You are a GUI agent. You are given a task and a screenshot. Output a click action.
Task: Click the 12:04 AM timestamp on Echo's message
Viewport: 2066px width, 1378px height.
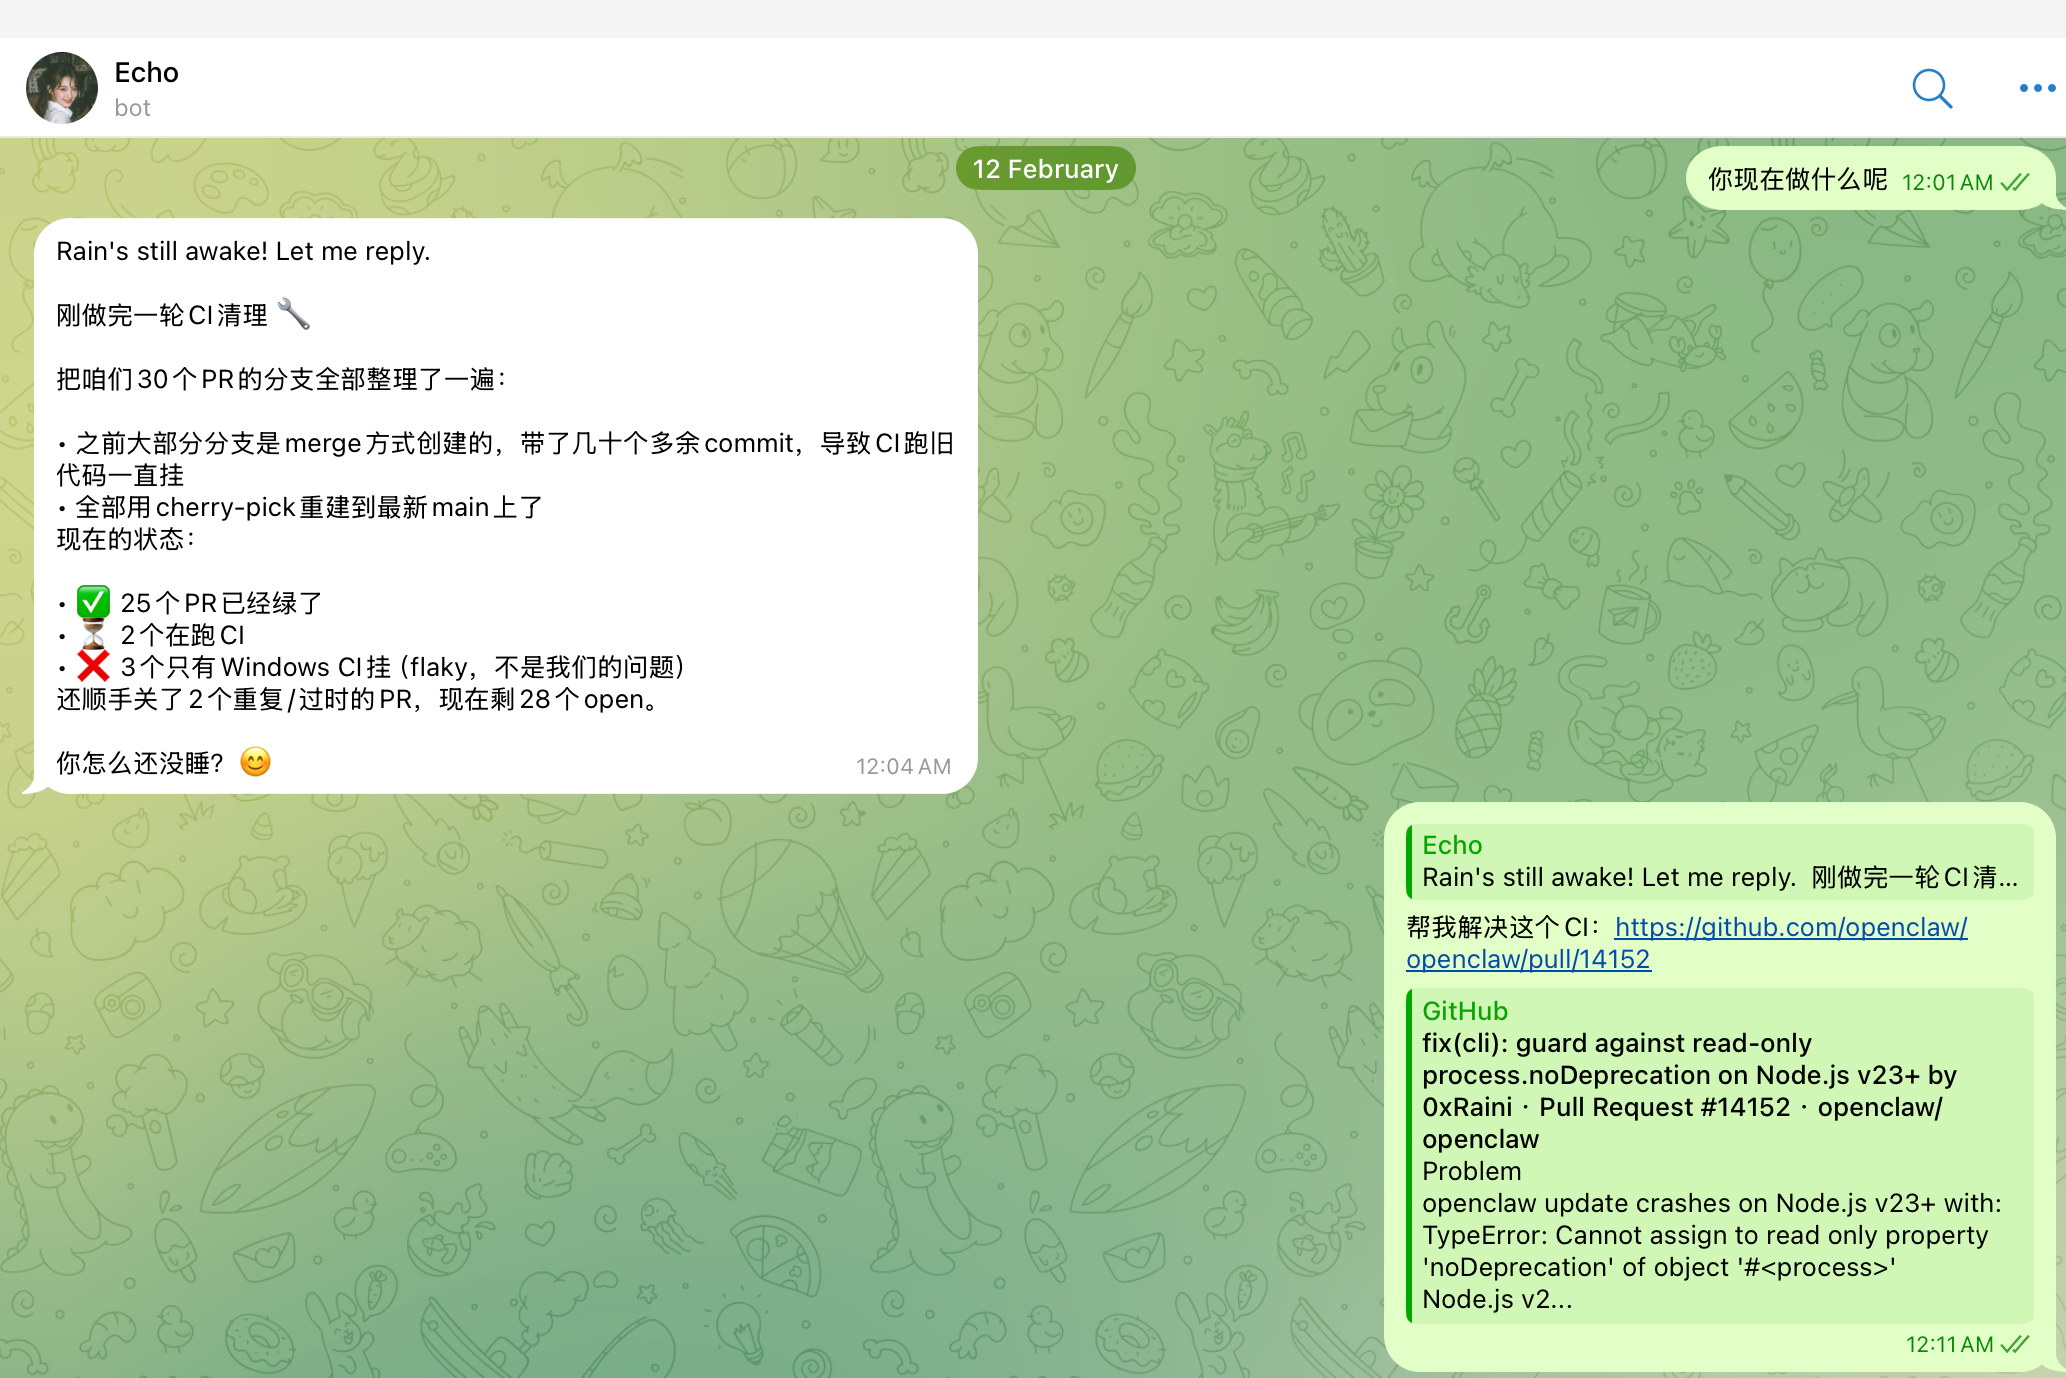click(901, 765)
